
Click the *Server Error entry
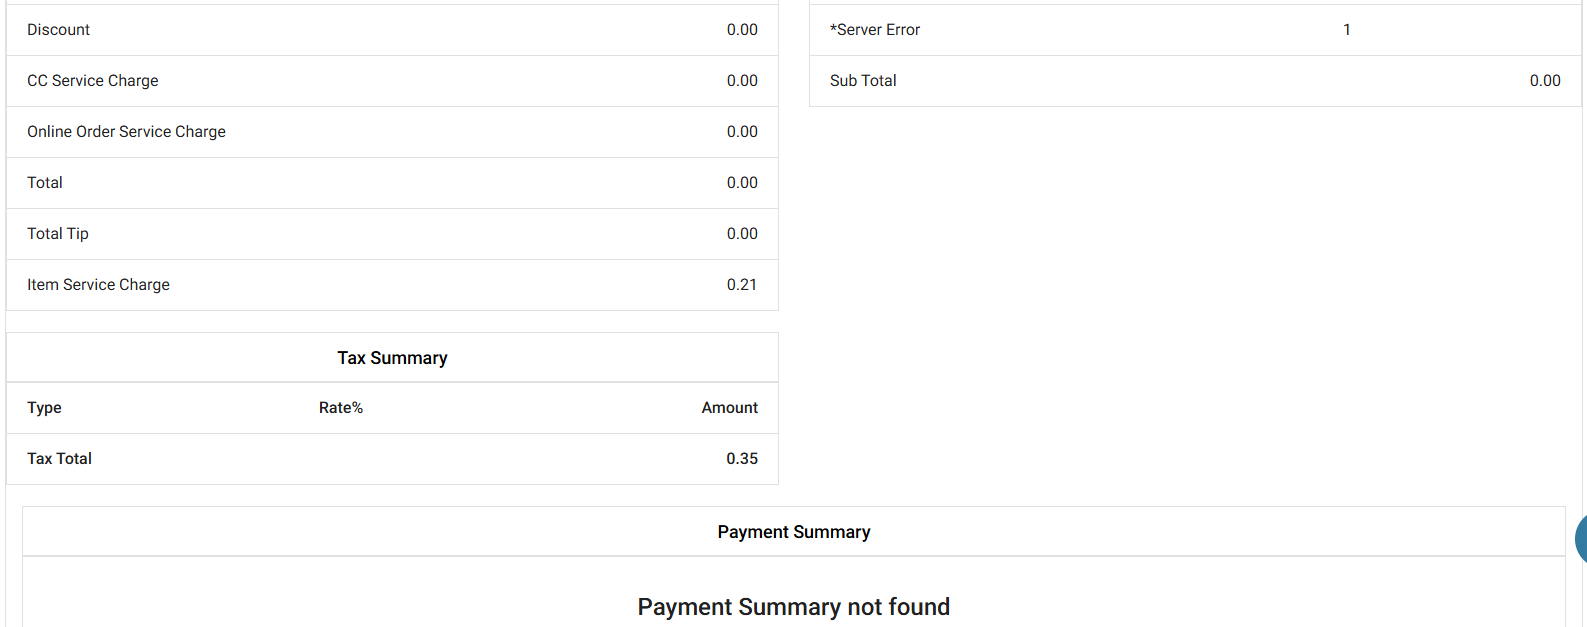pyautogui.click(x=875, y=30)
